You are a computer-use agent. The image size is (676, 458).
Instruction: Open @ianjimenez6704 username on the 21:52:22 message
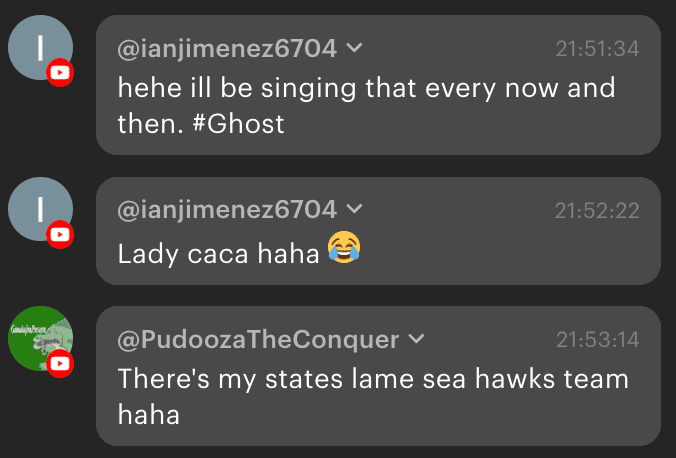(227, 209)
